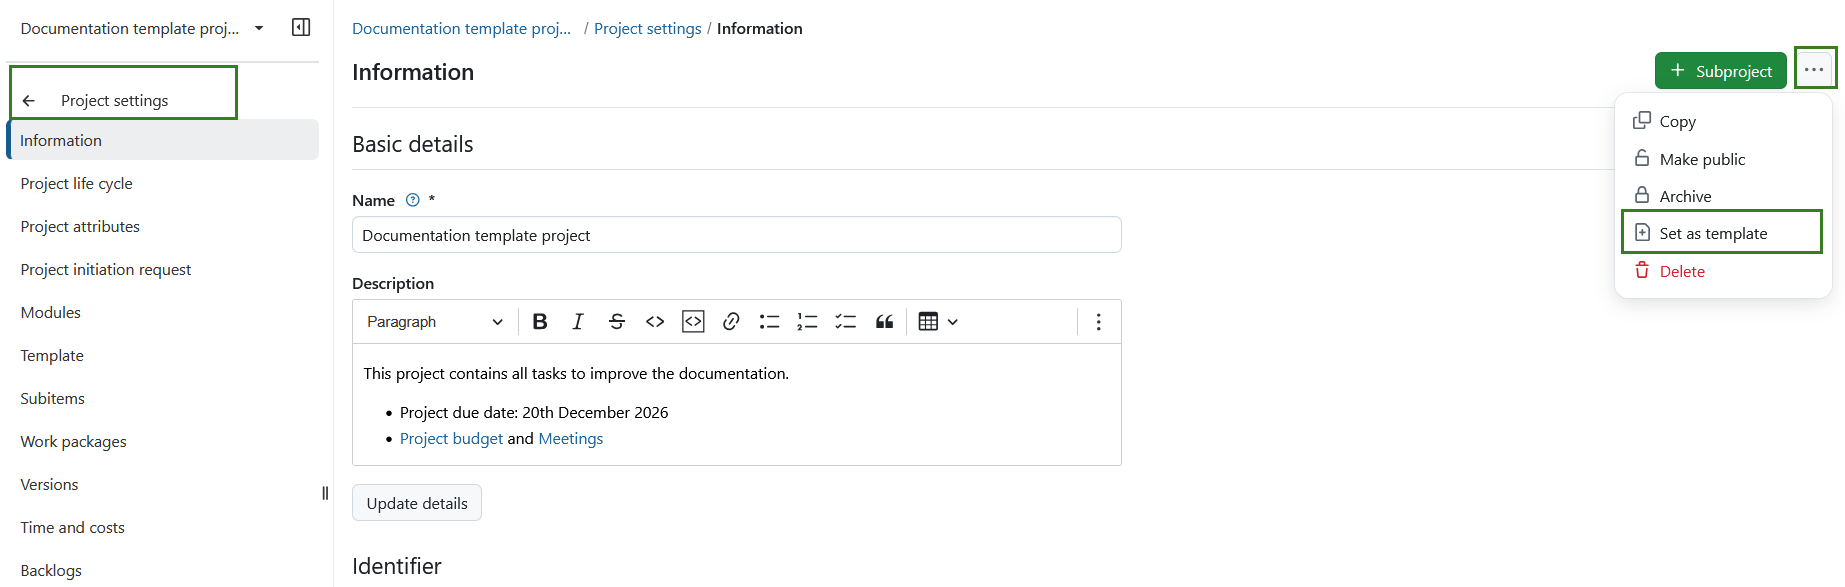The width and height of the screenshot is (1845, 587).
Task: Toggle italic formatting in description editor
Action: [x=578, y=322]
